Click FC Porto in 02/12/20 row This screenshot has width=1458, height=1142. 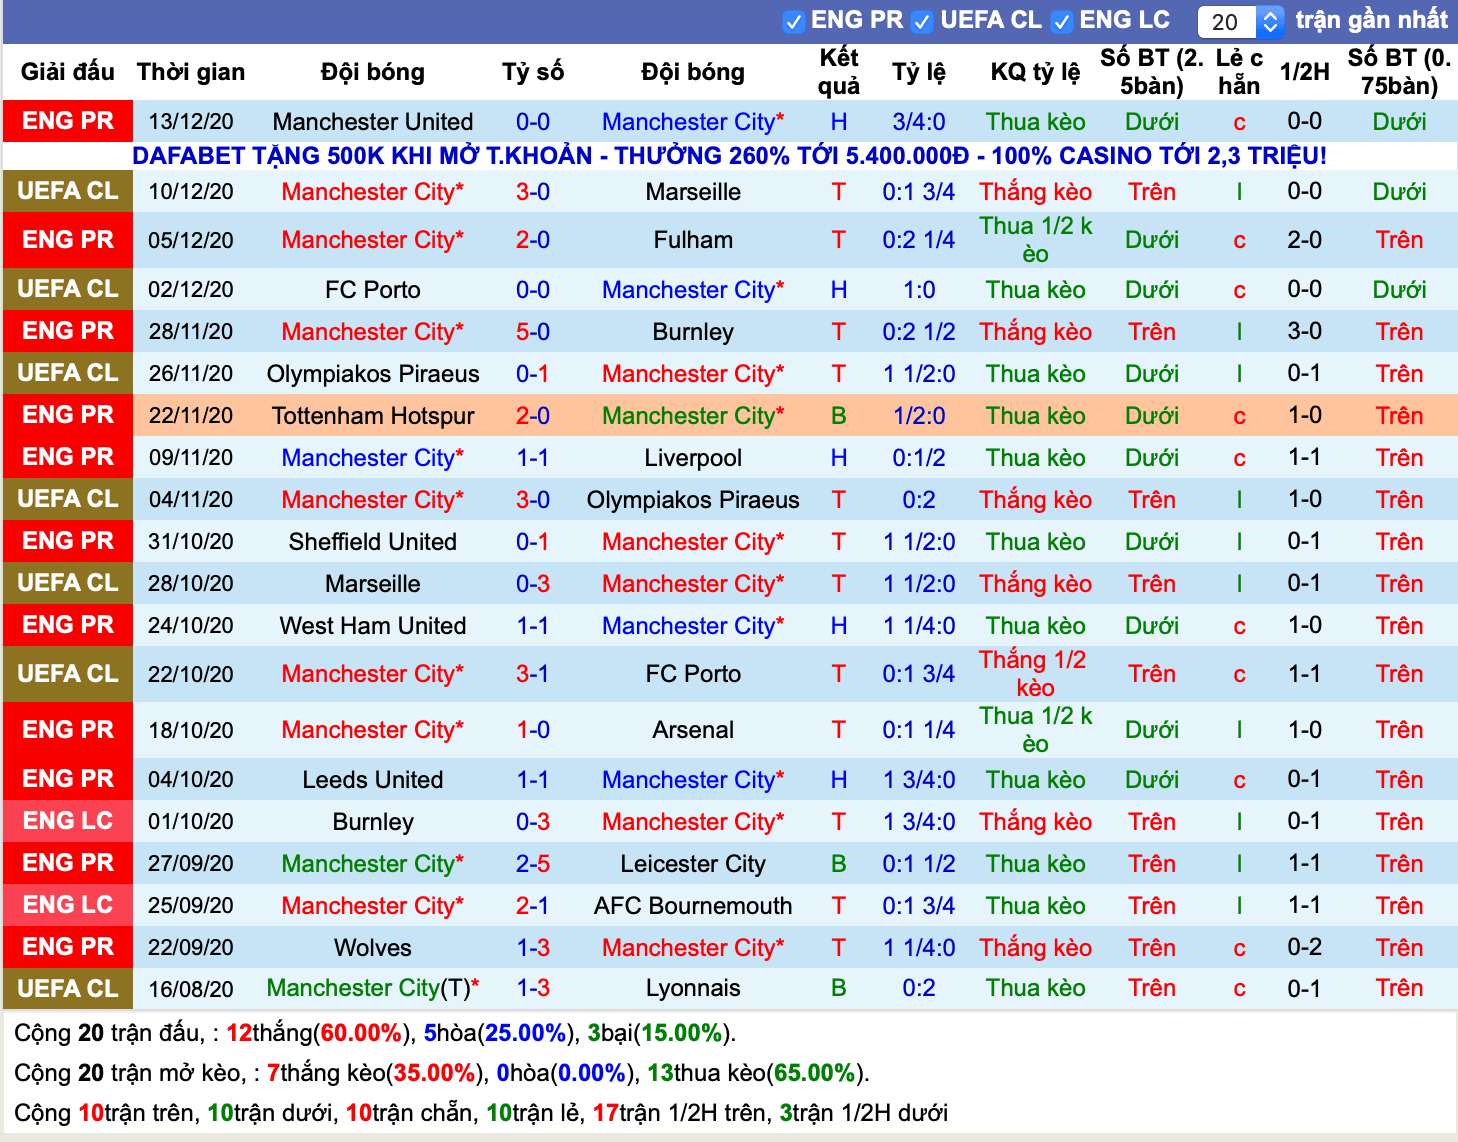pyautogui.click(x=373, y=290)
